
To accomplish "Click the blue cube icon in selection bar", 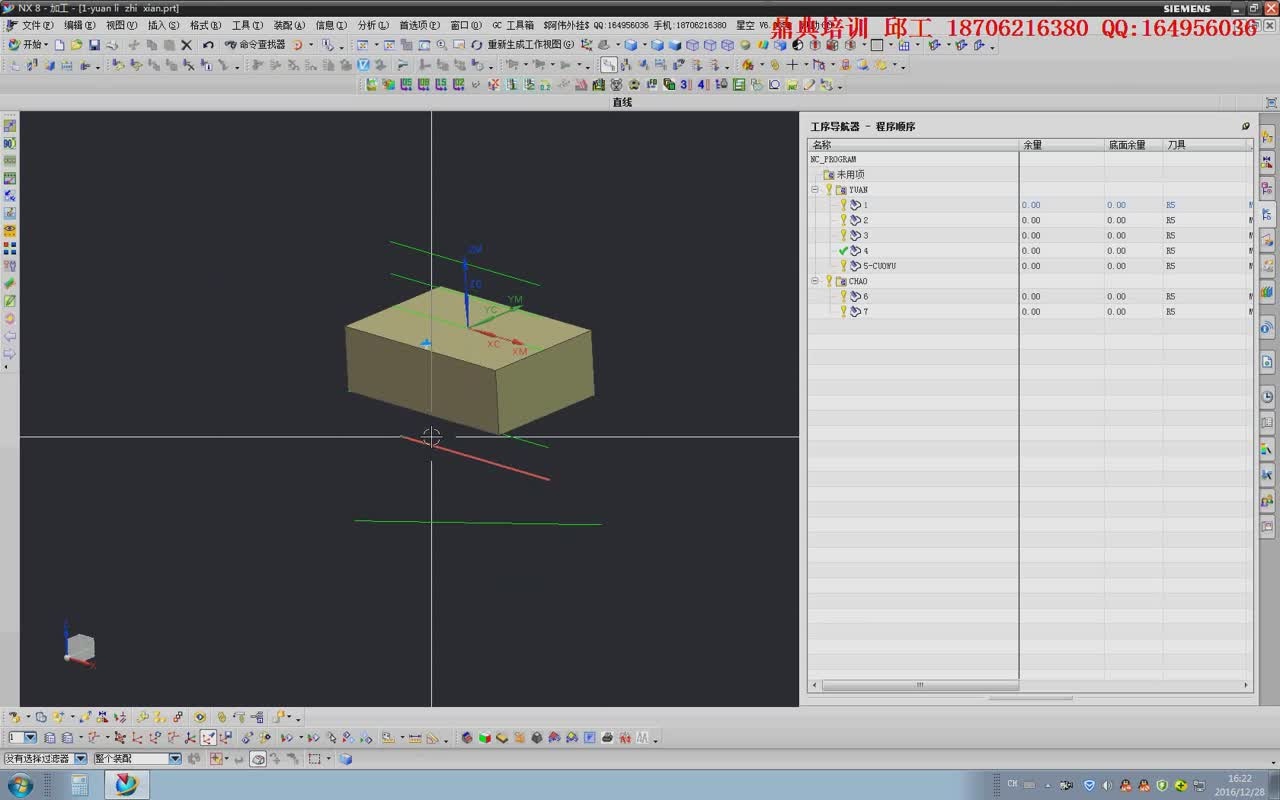I will pos(346,759).
